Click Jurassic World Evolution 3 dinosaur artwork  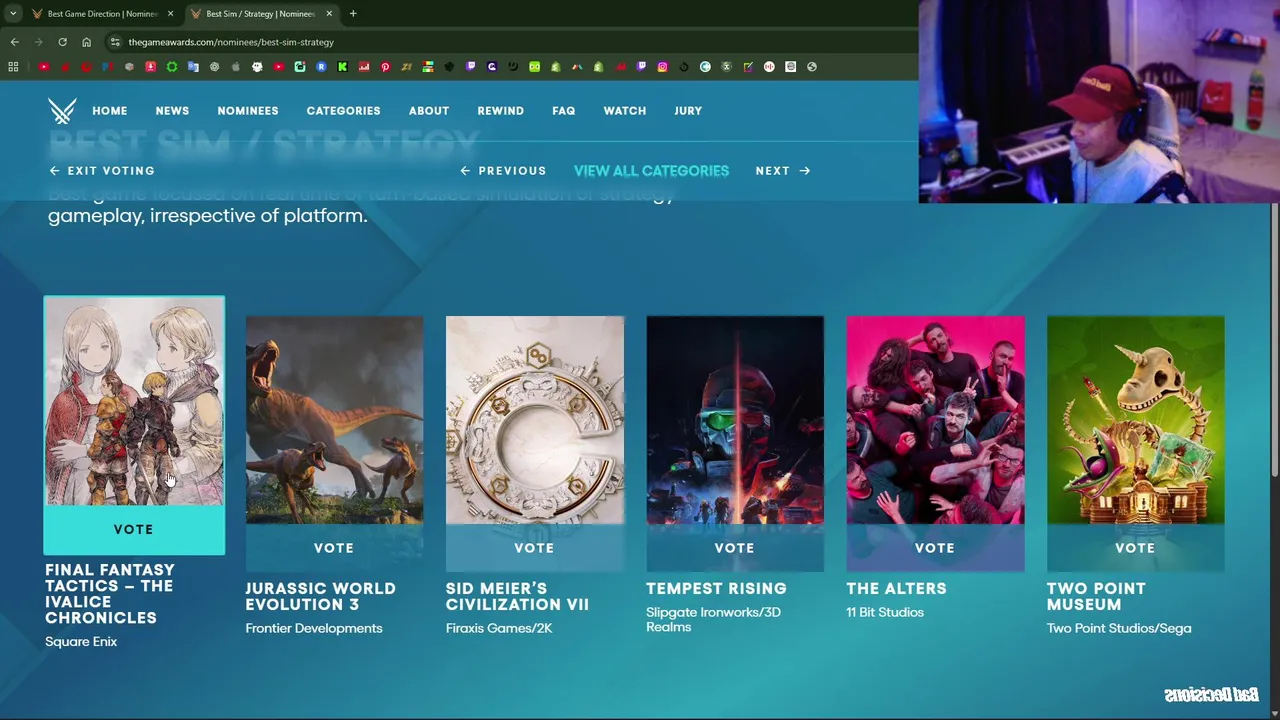(x=334, y=420)
